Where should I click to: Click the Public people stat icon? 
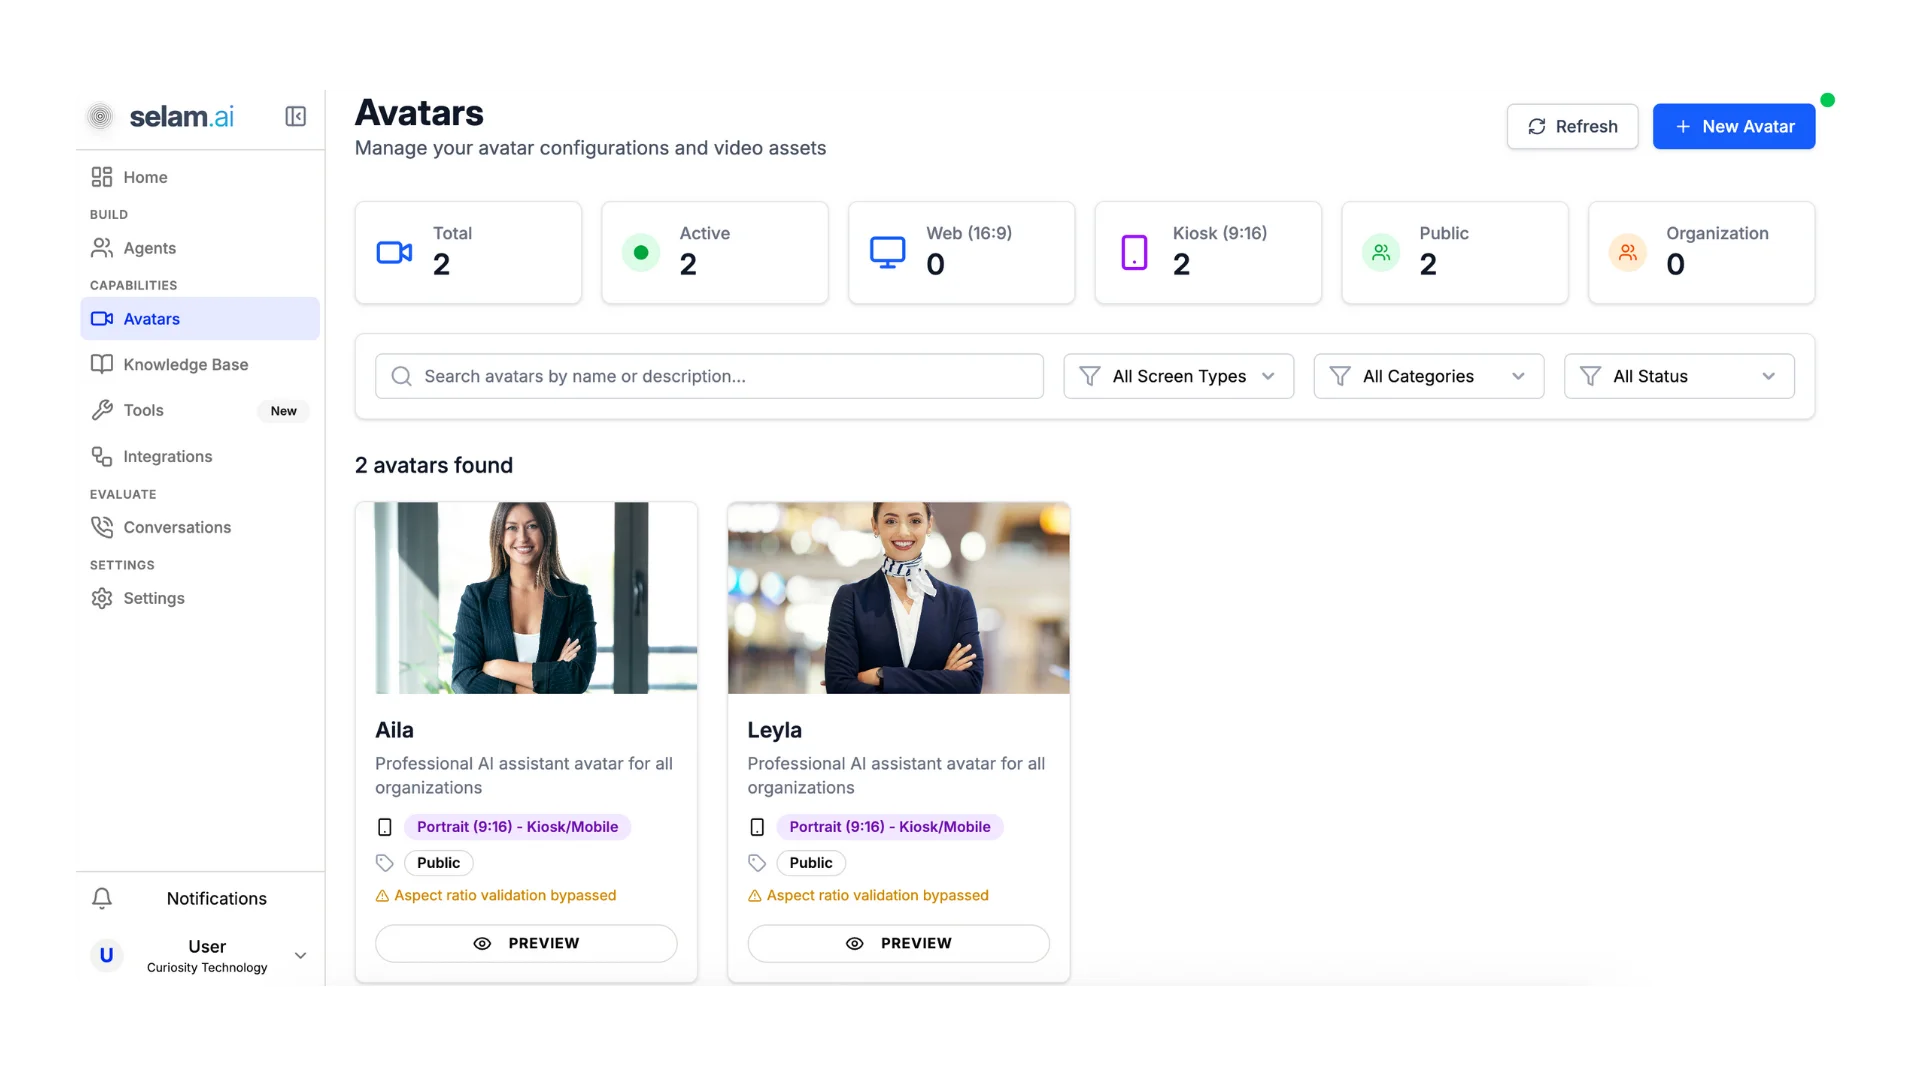1381,252
